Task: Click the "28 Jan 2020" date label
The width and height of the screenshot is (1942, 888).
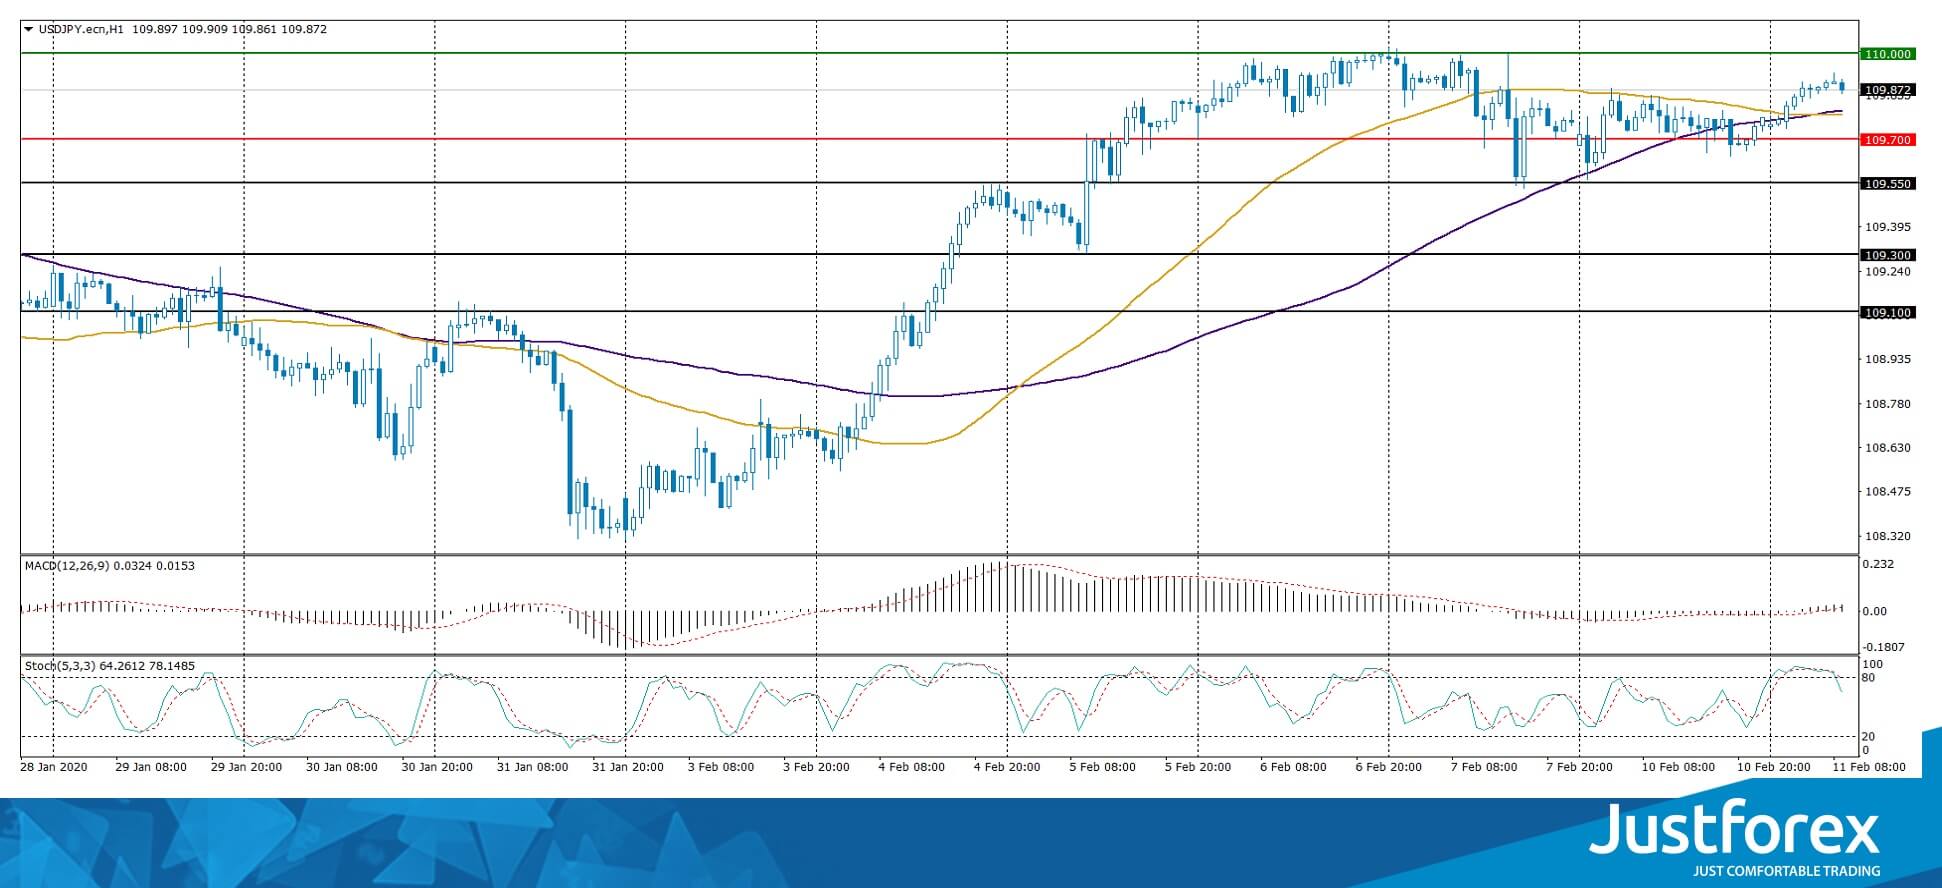Action: 54,767
